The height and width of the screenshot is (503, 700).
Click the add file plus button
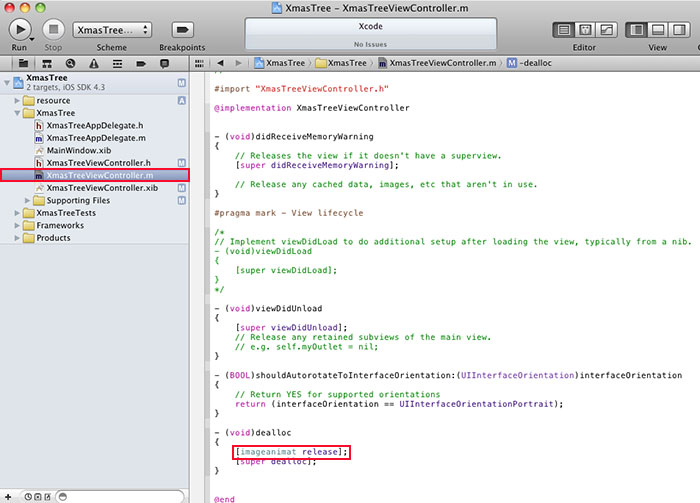click(8, 496)
